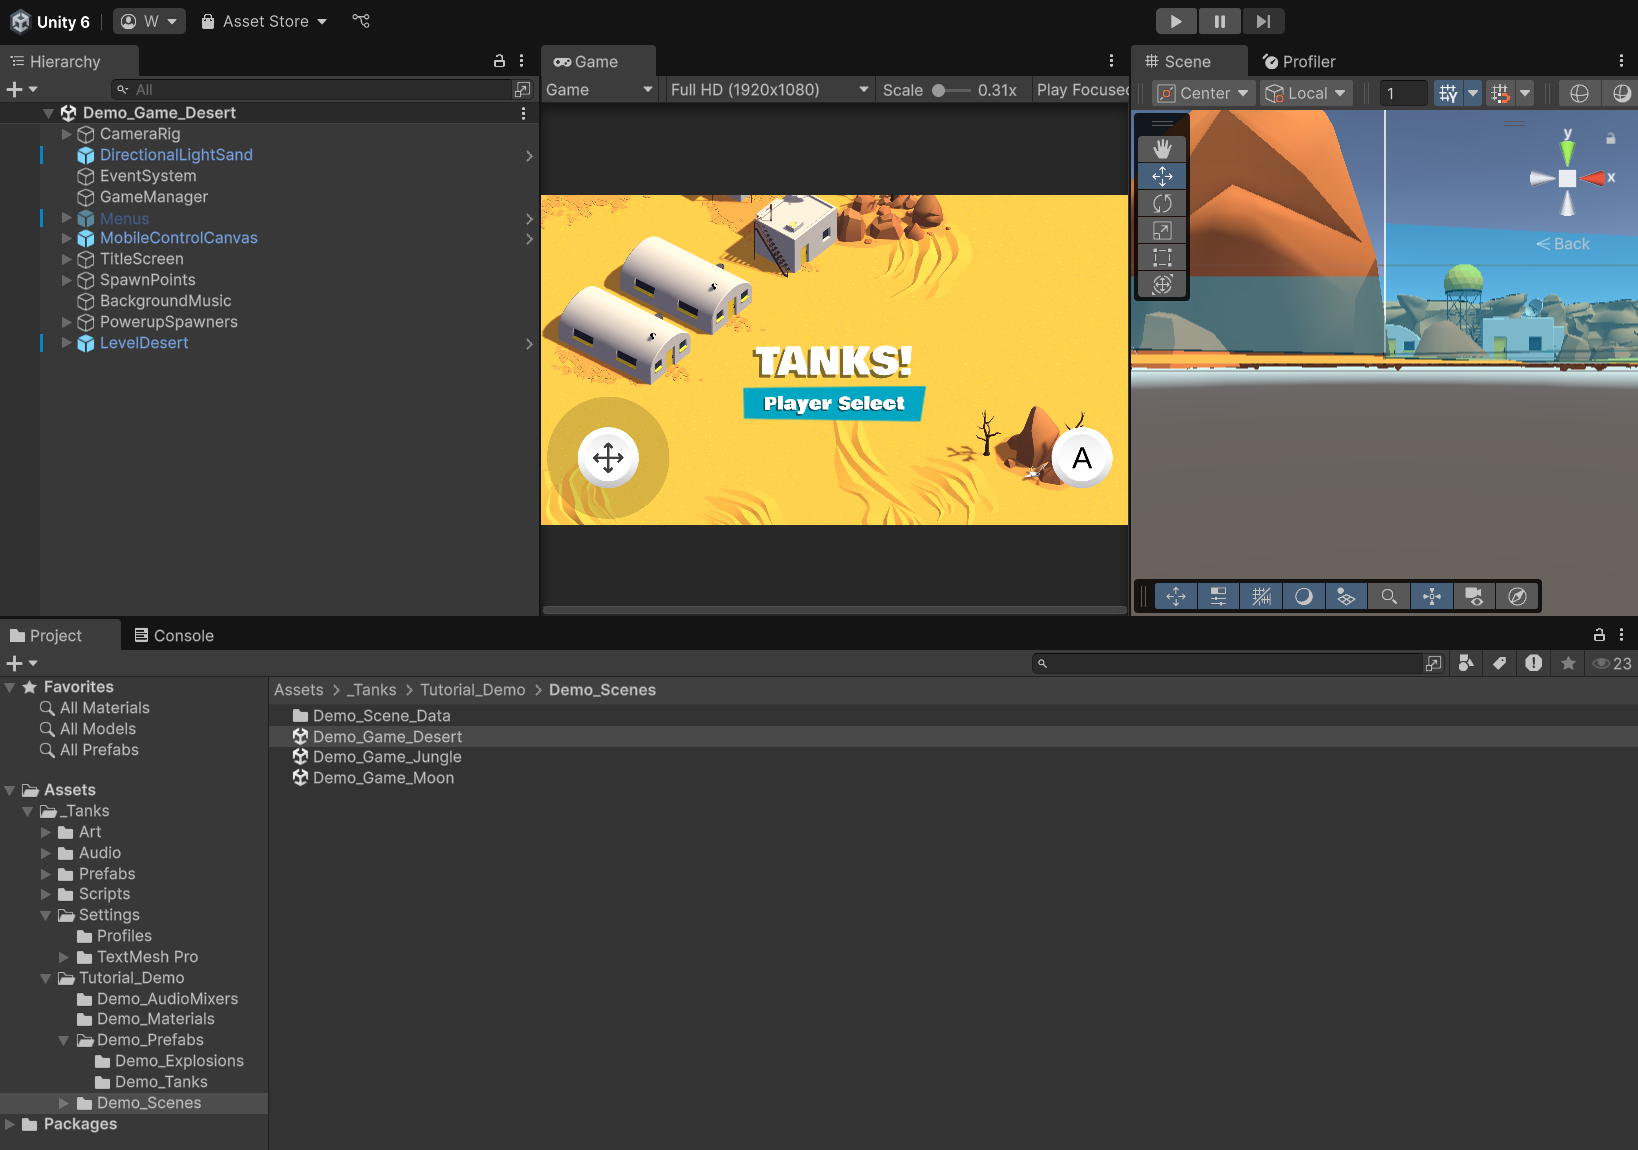Toggle the Search magnifier overlay button
This screenshot has height=1150, width=1638.
pos(1389,596)
